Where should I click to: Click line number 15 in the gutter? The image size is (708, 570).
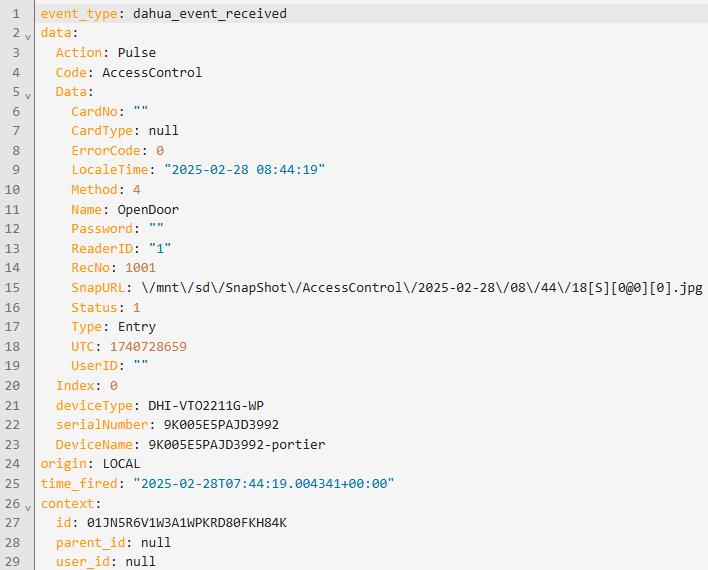click(x=13, y=288)
